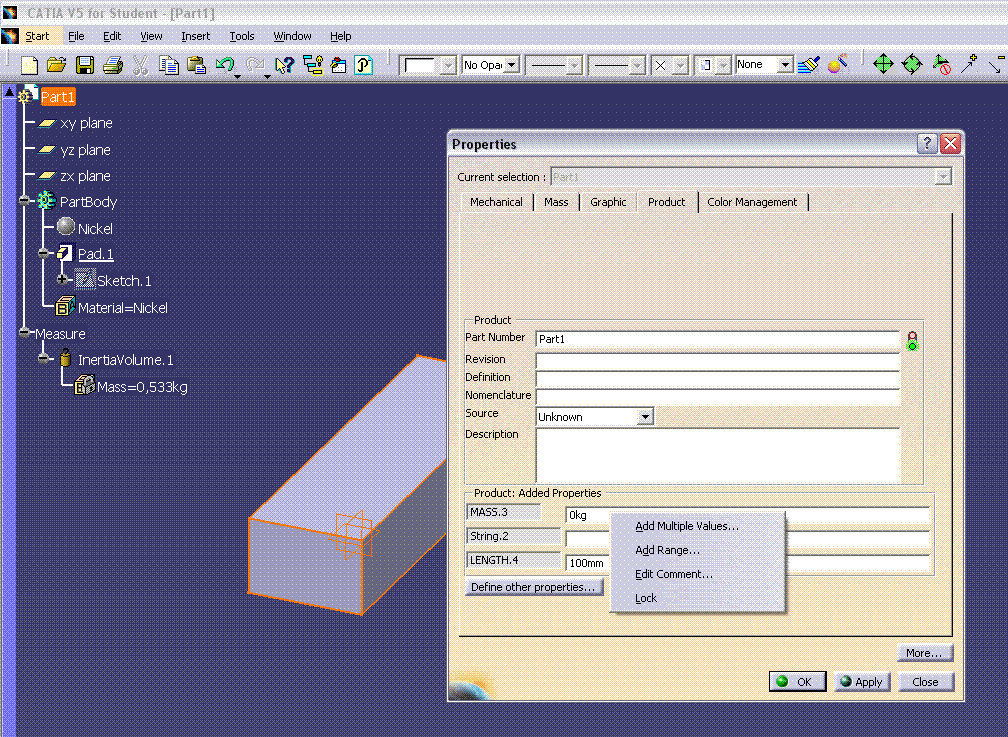Open the Insert menu
This screenshot has height=737, width=1008.
pos(195,36)
